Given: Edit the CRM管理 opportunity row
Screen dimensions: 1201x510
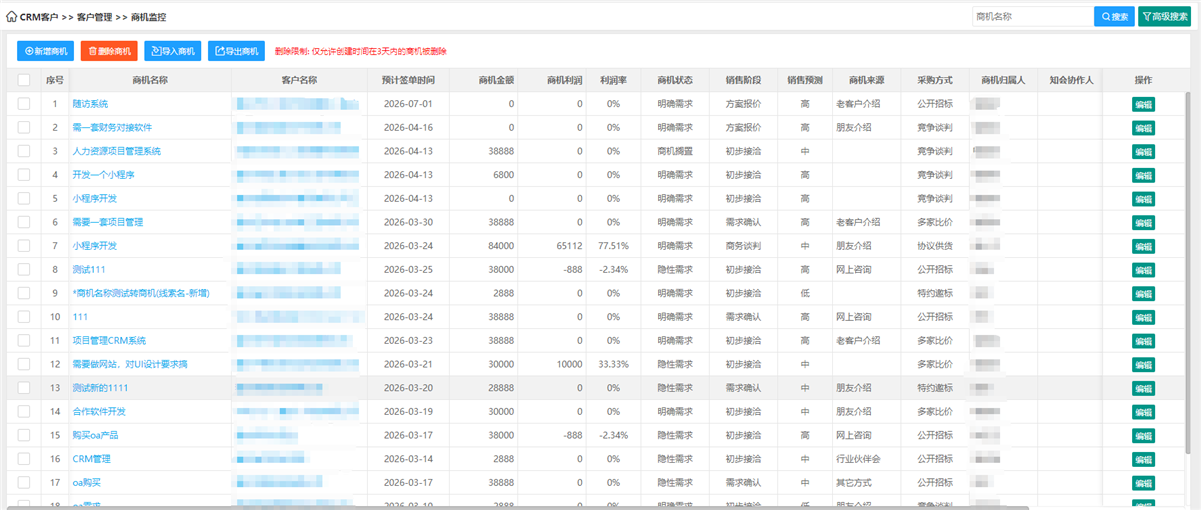Looking at the screenshot, I should tap(1143, 458).
